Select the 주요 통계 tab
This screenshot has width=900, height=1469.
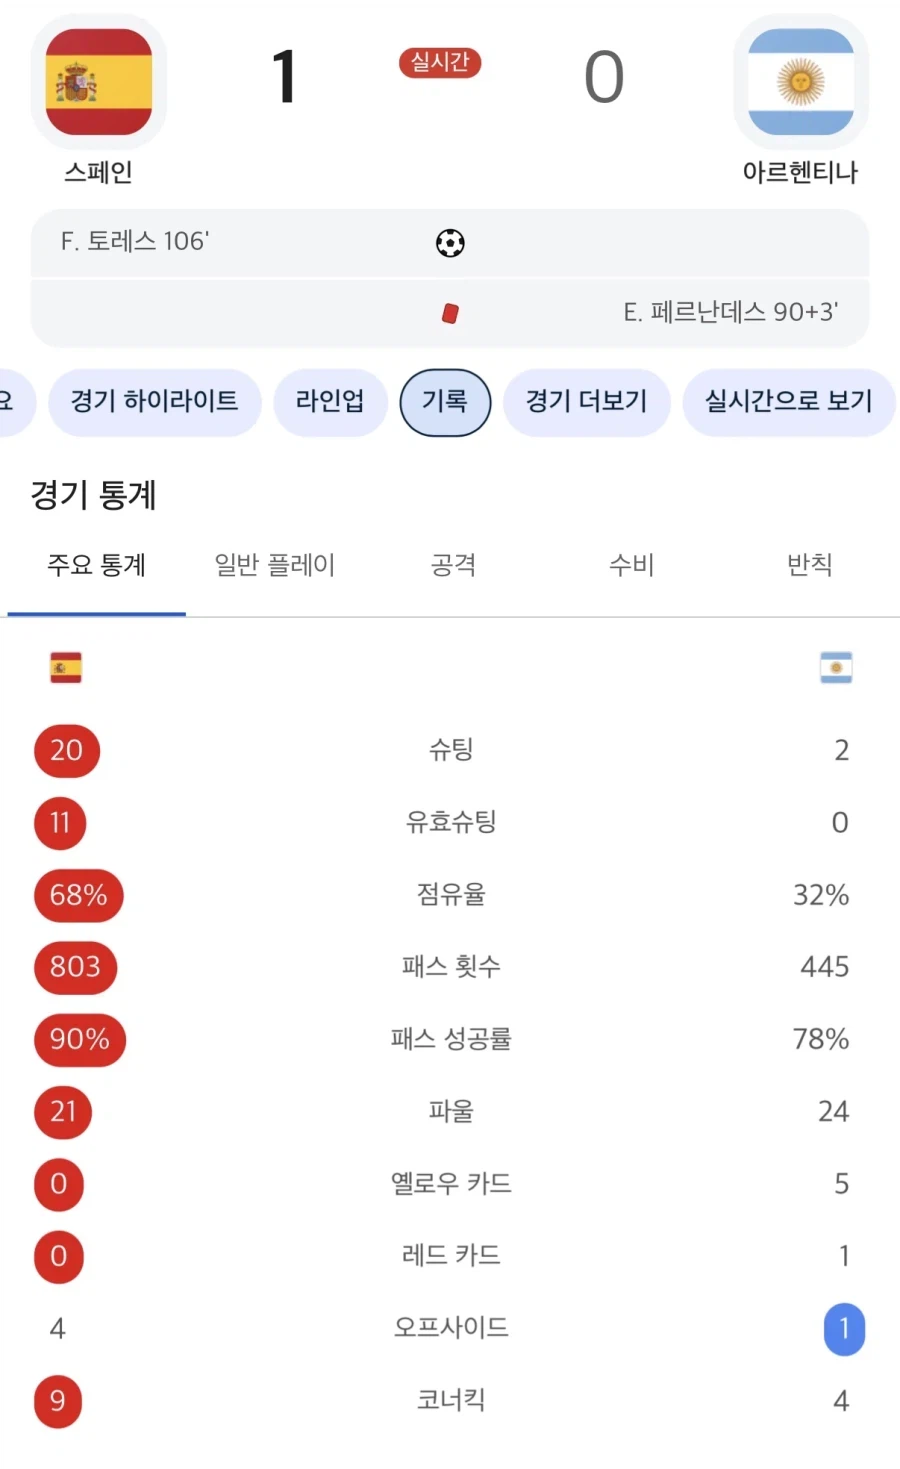[x=97, y=565]
